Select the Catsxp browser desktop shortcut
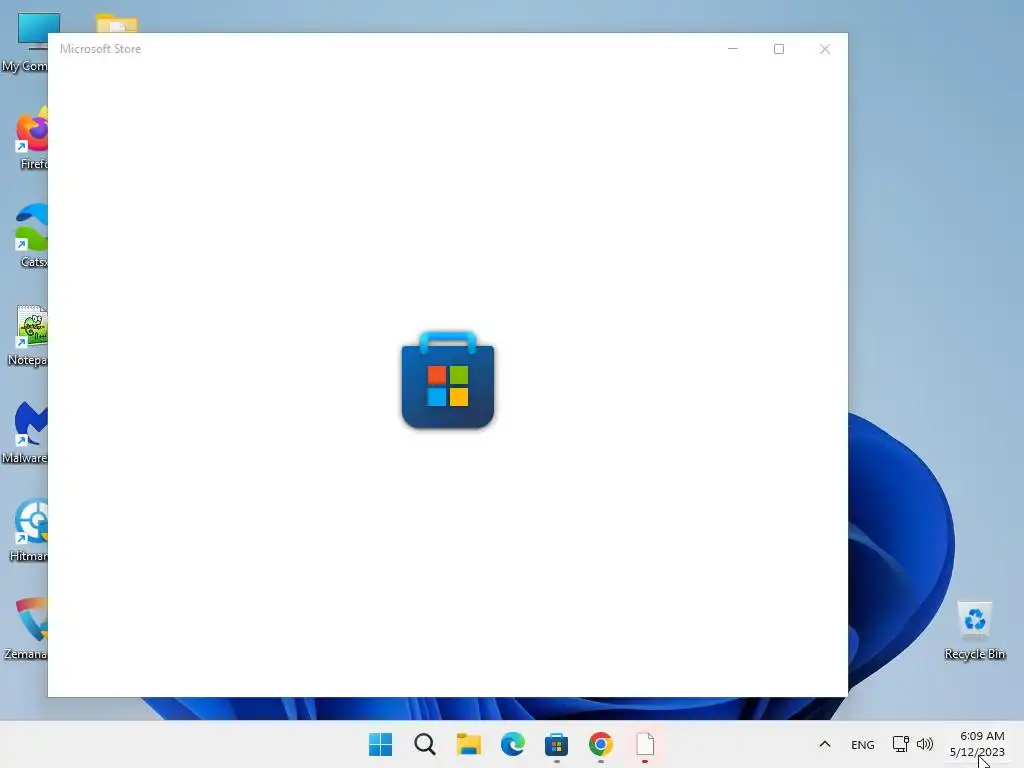This screenshot has height=768, width=1024. 31,236
